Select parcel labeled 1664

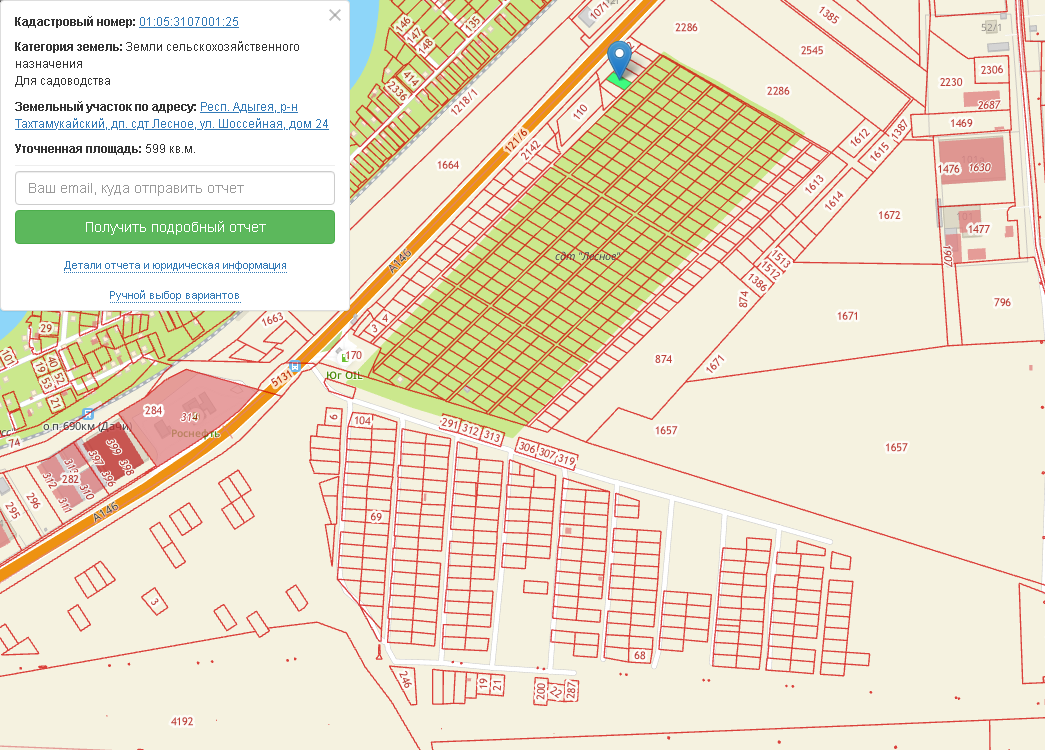(448, 165)
